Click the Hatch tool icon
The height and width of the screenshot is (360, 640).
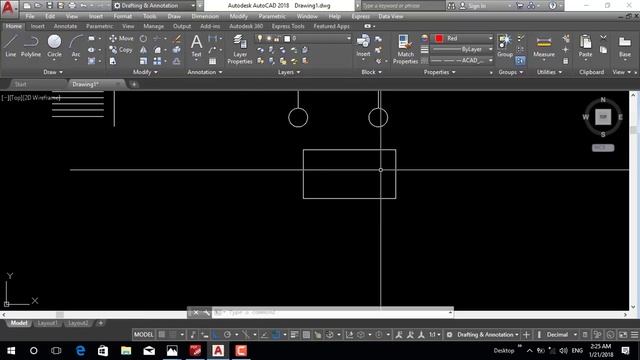click(91, 61)
